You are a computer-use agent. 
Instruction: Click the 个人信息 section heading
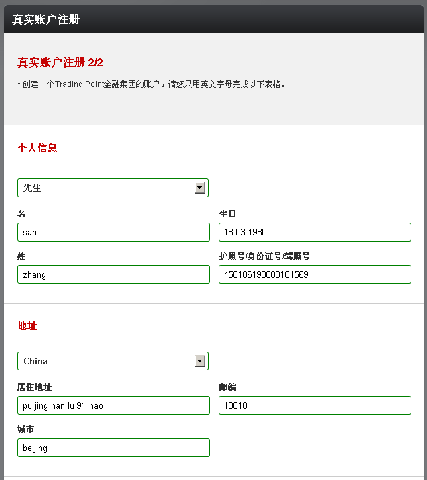click(x=37, y=147)
